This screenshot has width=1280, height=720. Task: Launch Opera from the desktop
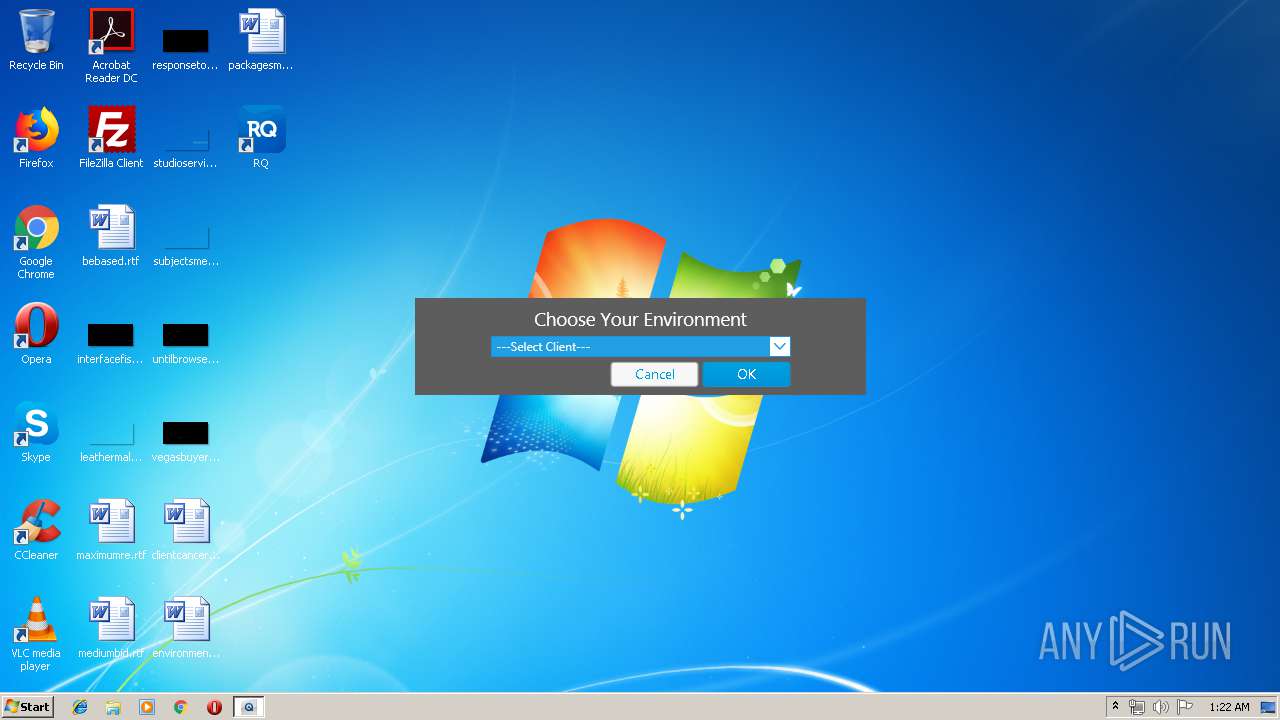pyautogui.click(x=36, y=334)
